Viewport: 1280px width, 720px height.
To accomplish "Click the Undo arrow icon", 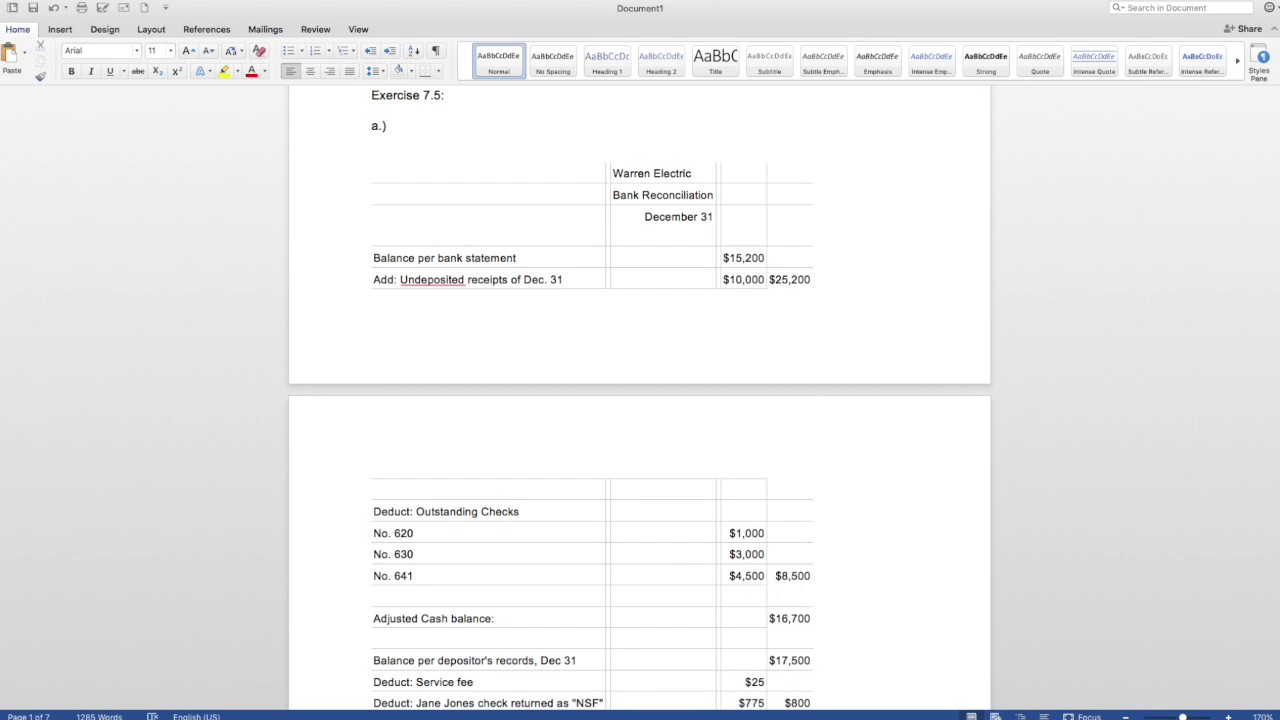I will click(x=53, y=8).
